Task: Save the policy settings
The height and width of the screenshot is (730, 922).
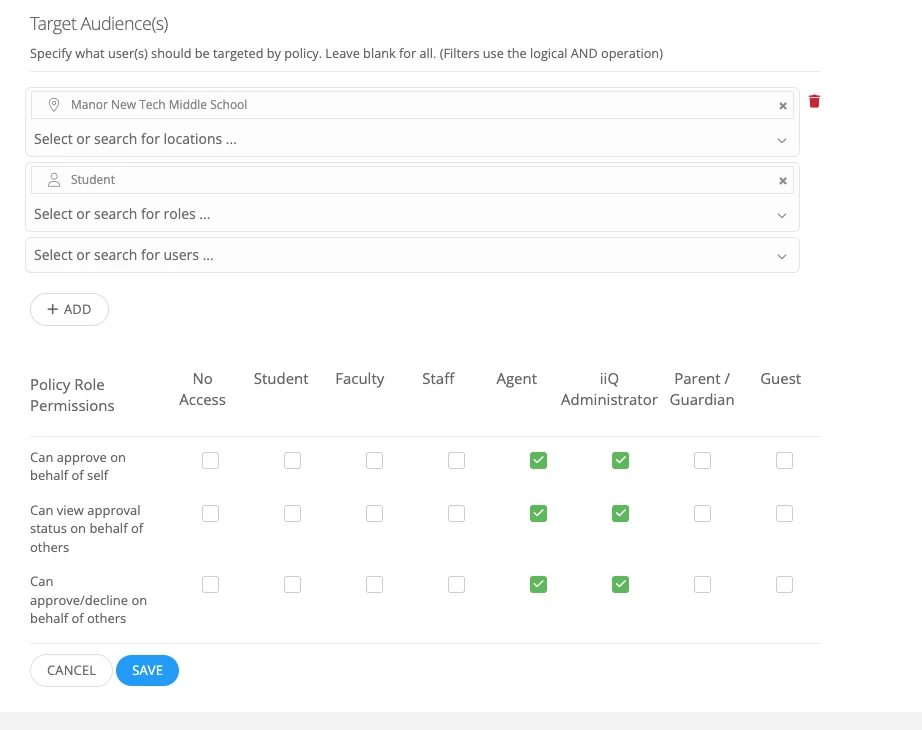Action: 147,670
